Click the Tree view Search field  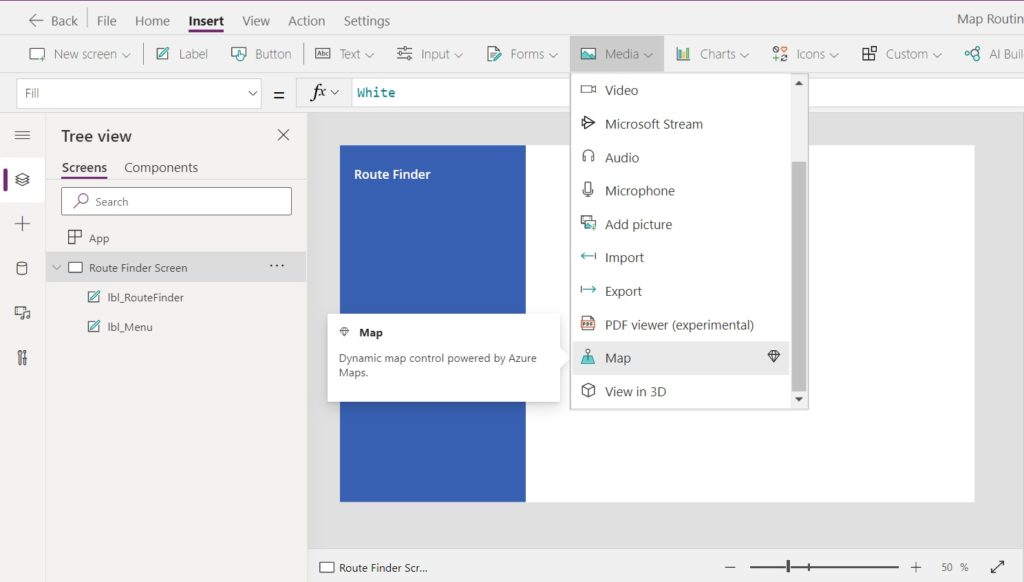pos(176,201)
